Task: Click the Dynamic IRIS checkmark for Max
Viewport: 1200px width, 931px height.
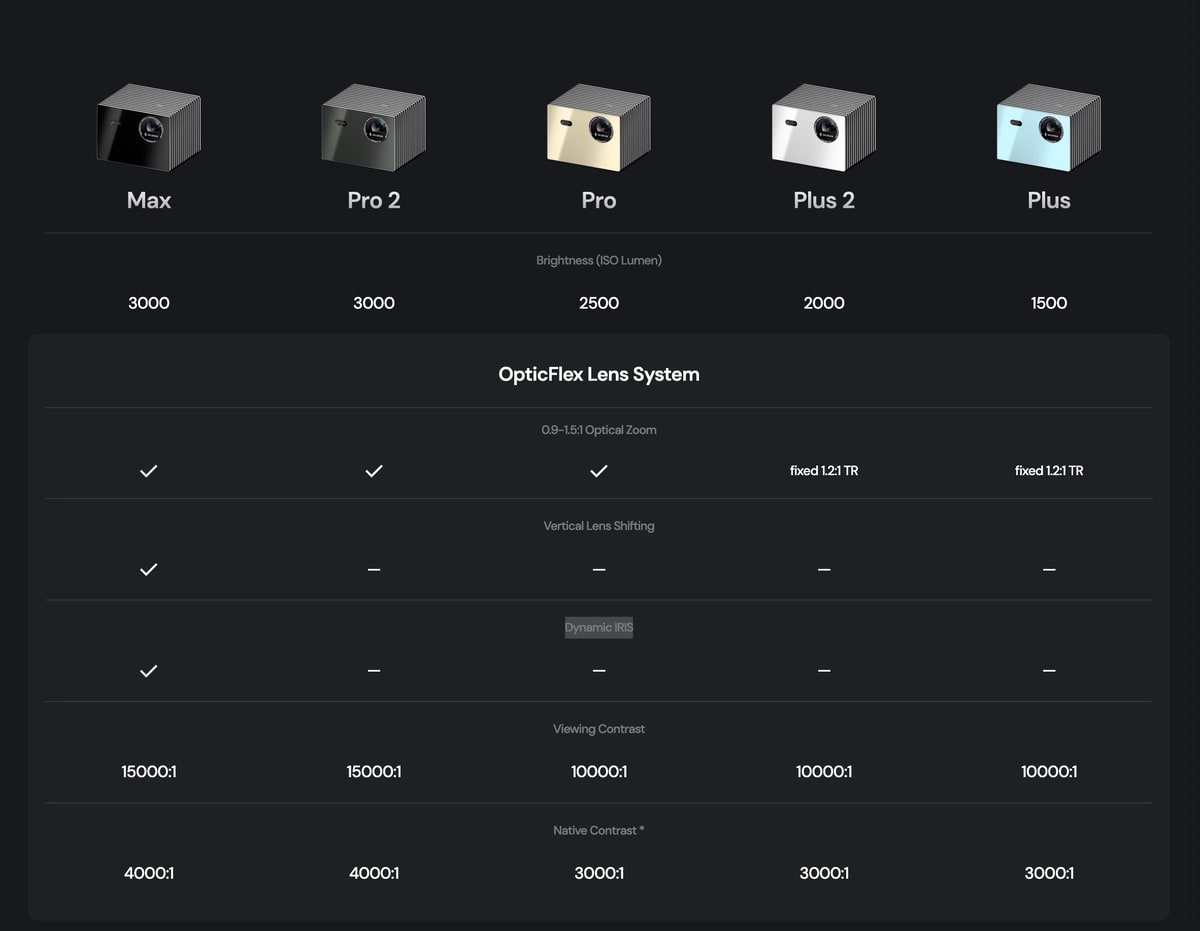Action: (149, 671)
